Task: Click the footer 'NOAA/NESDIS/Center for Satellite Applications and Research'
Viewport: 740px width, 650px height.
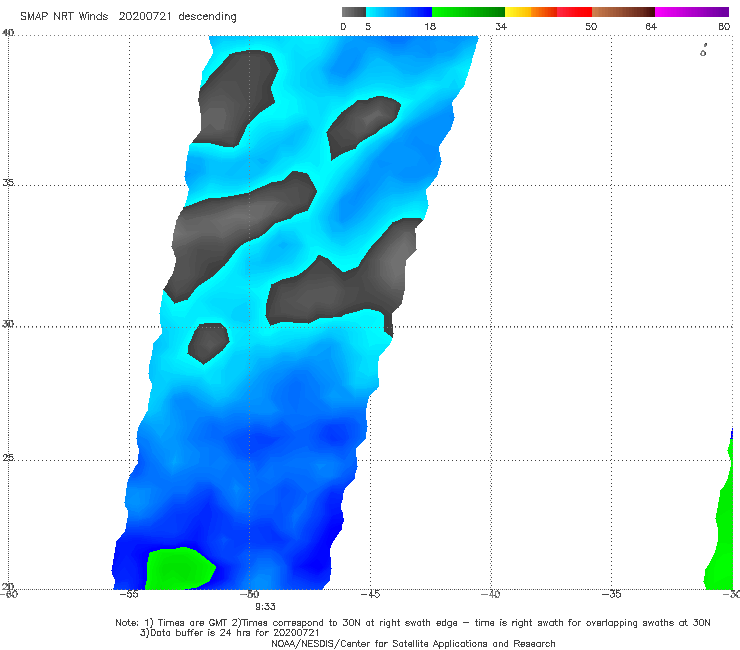Action: [x=413, y=644]
